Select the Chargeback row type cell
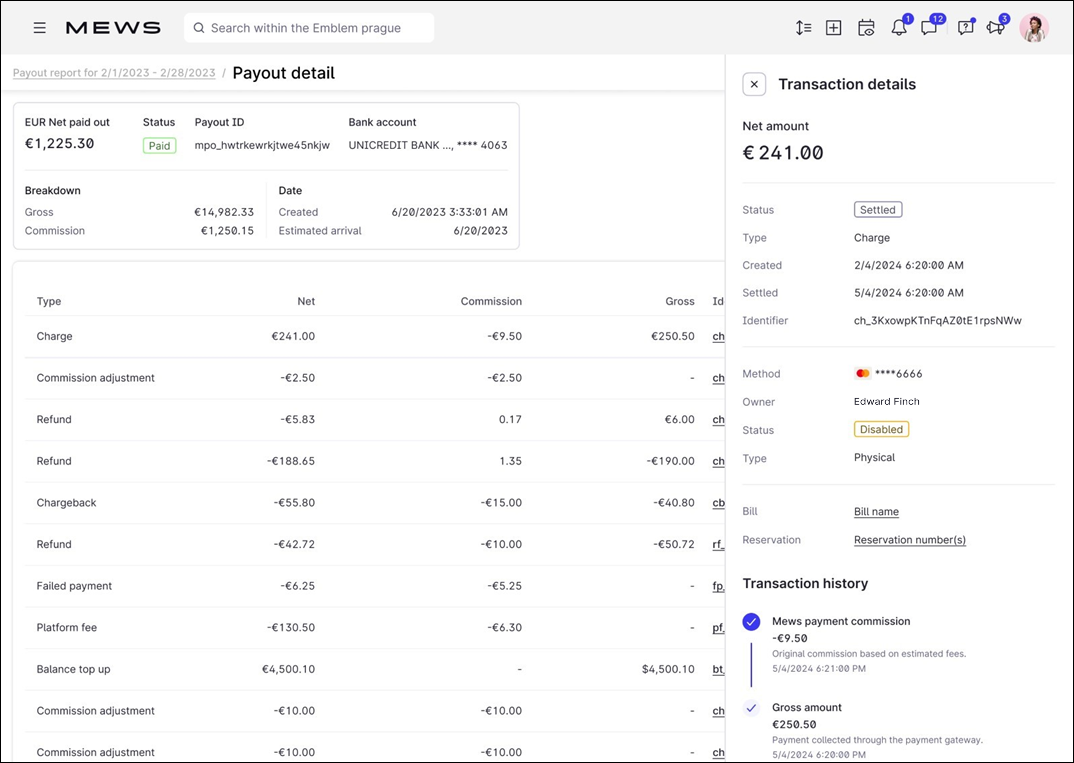The height and width of the screenshot is (763, 1074). 66,503
